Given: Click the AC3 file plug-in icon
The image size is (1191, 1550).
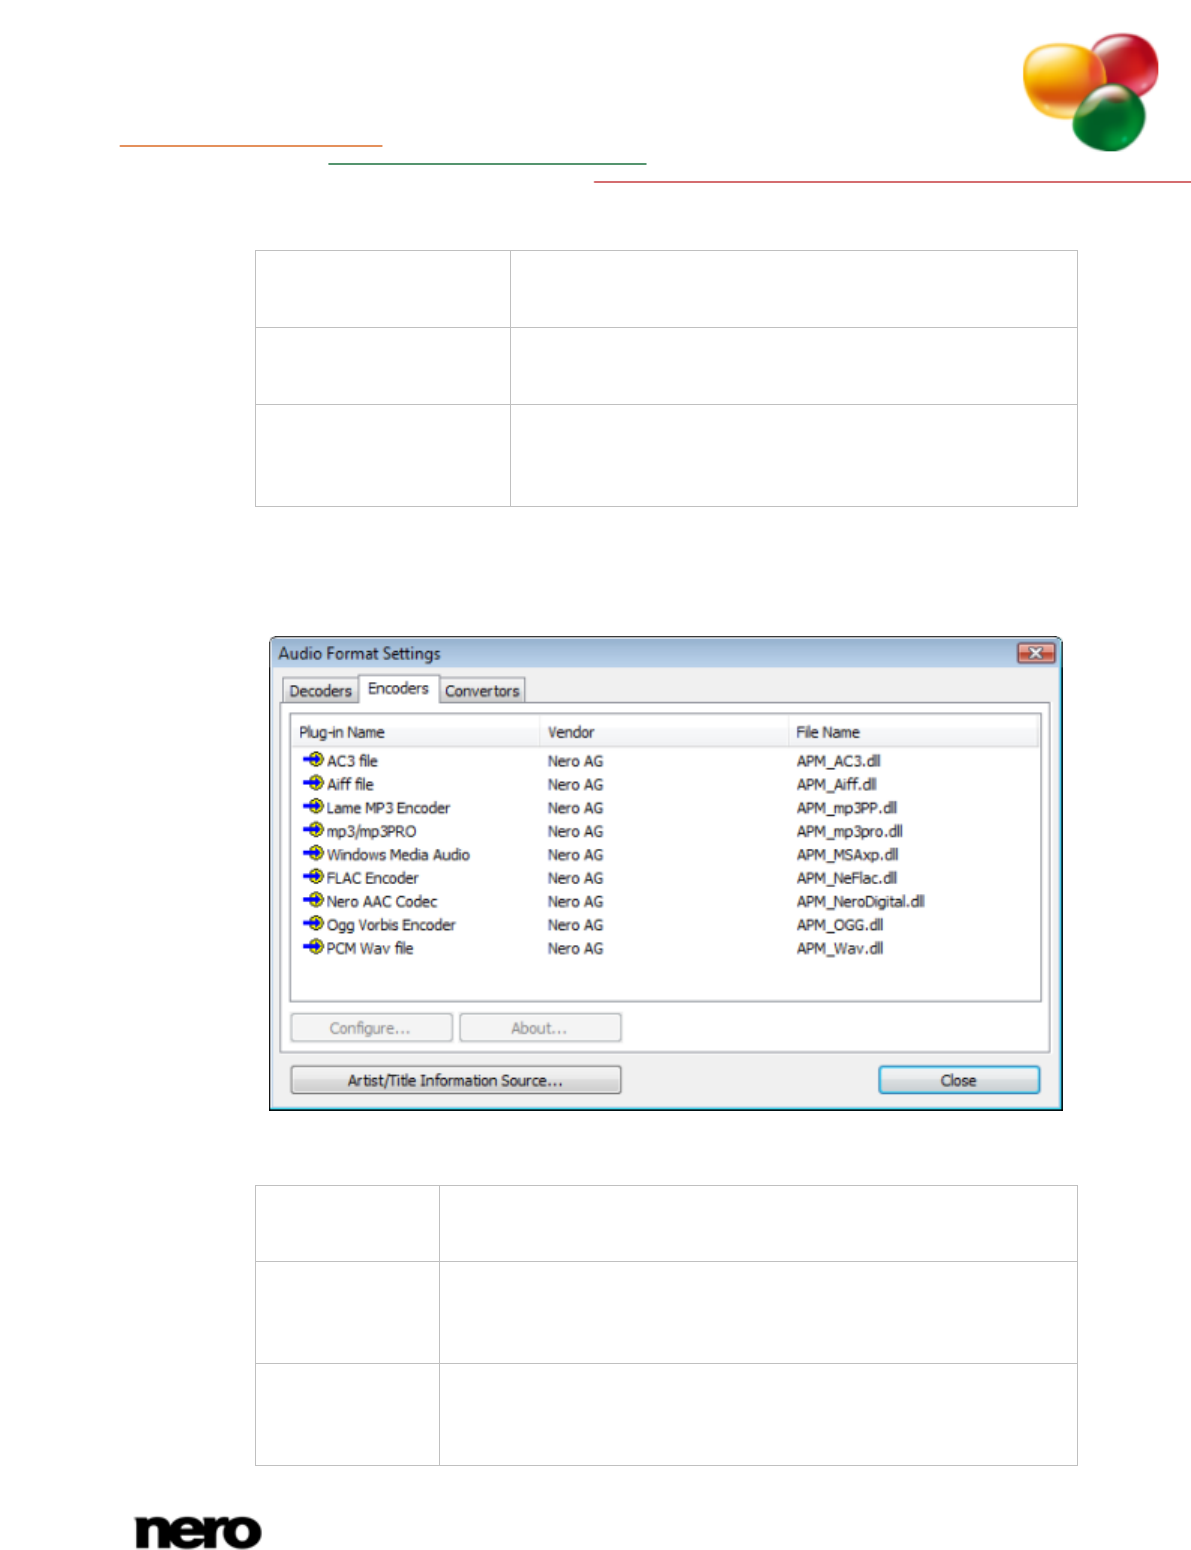Looking at the screenshot, I should tap(313, 760).
